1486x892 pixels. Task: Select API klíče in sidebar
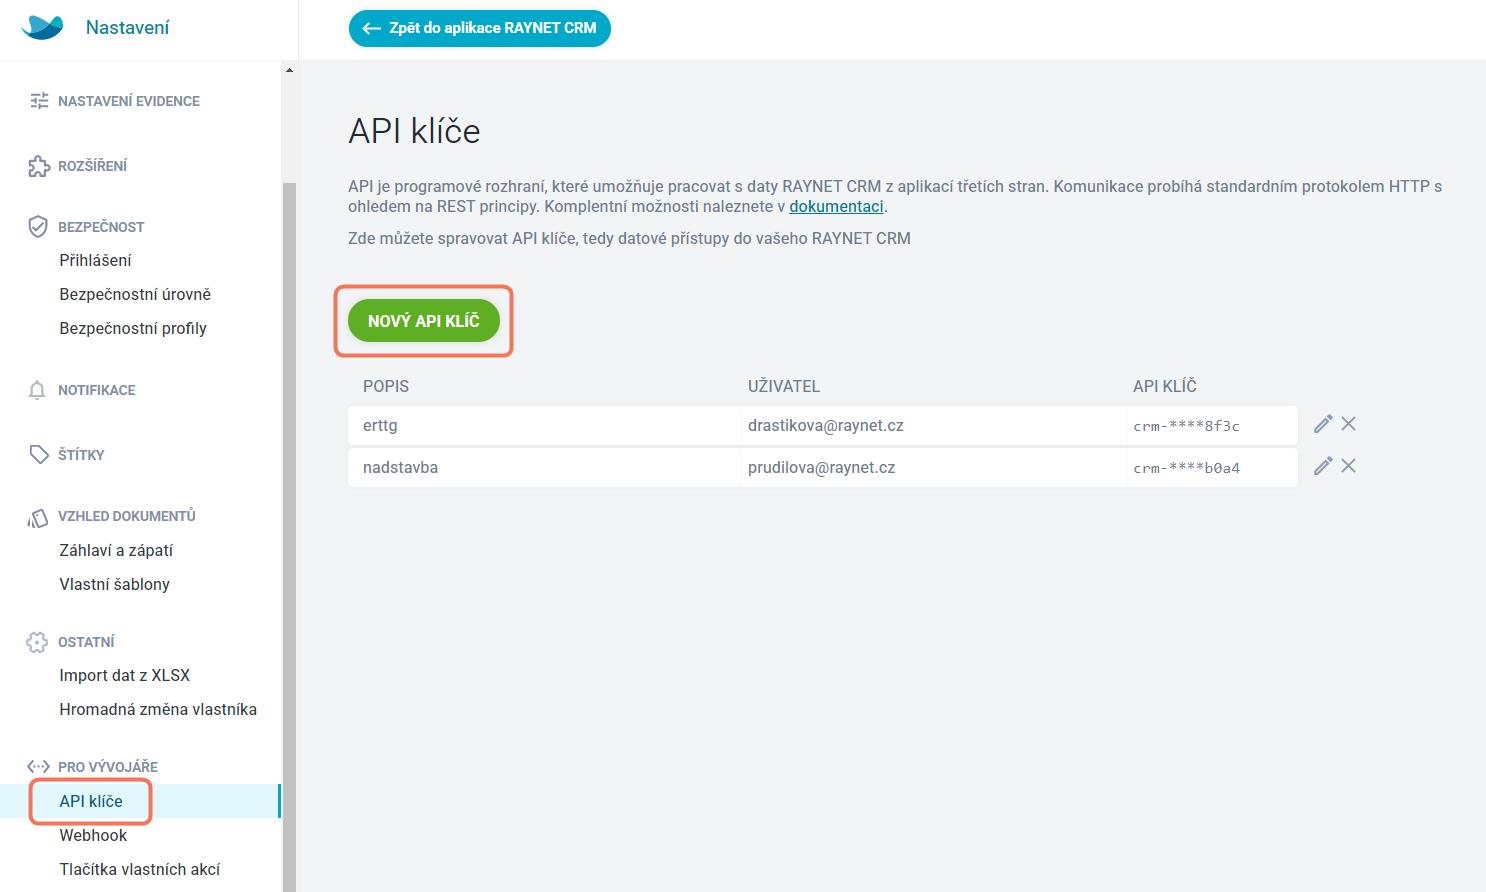91,802
